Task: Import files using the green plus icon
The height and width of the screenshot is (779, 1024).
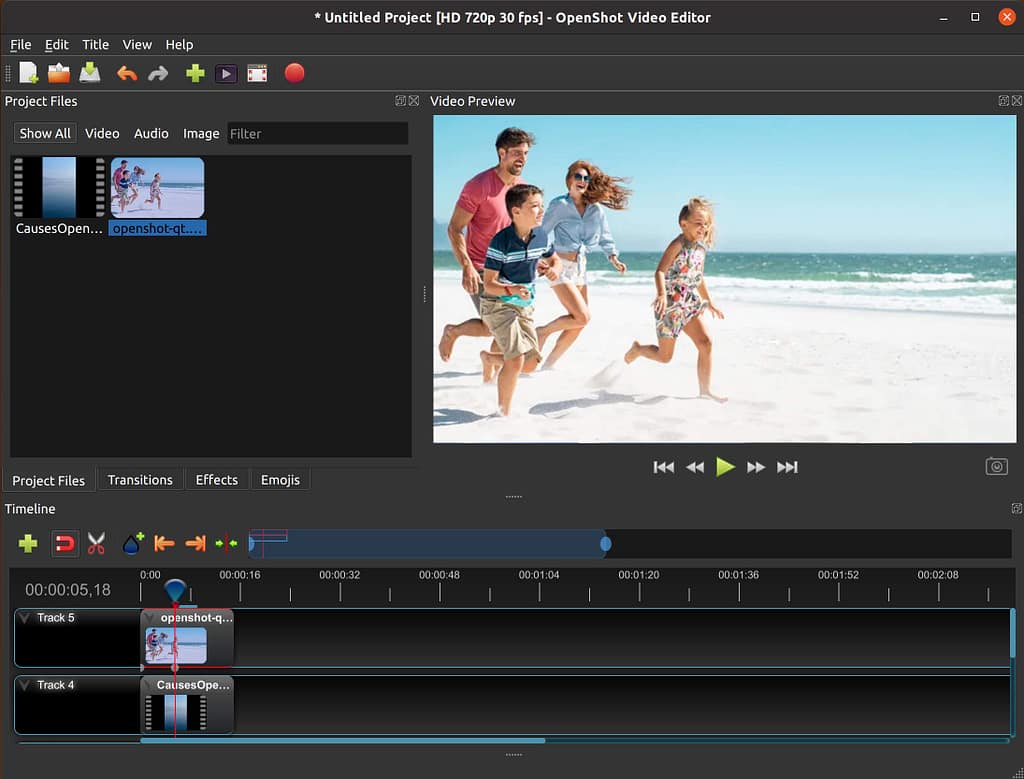Action: [x=195, y=73]
